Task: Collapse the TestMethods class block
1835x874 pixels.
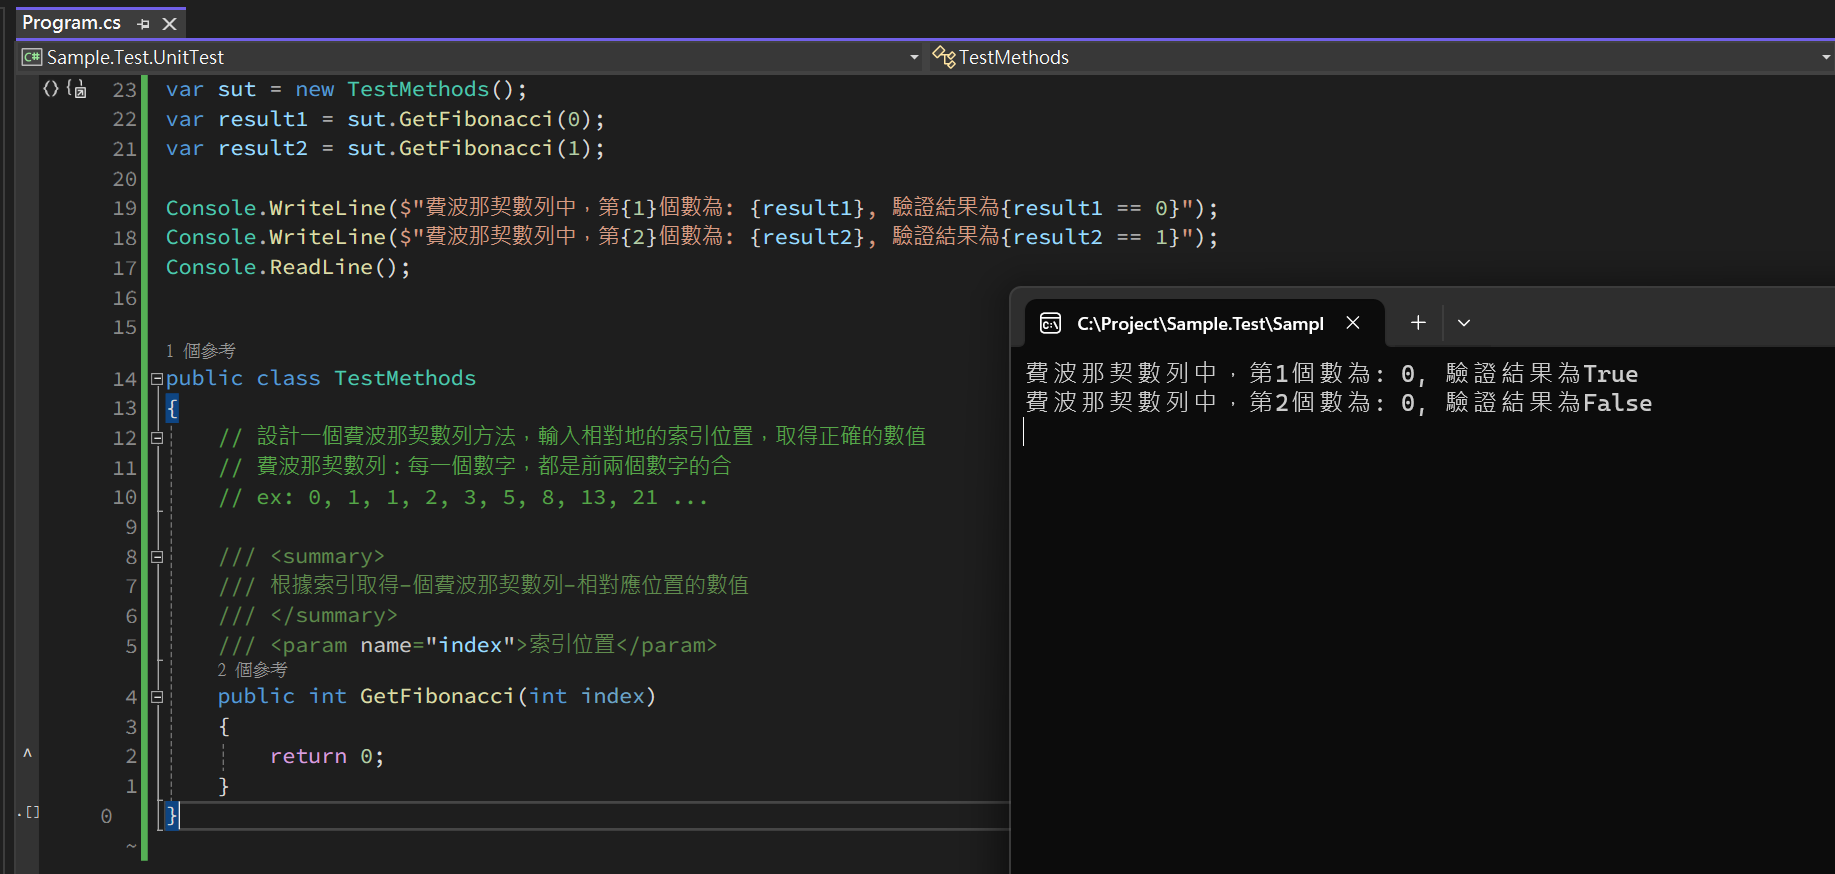Action: [157, 379]
